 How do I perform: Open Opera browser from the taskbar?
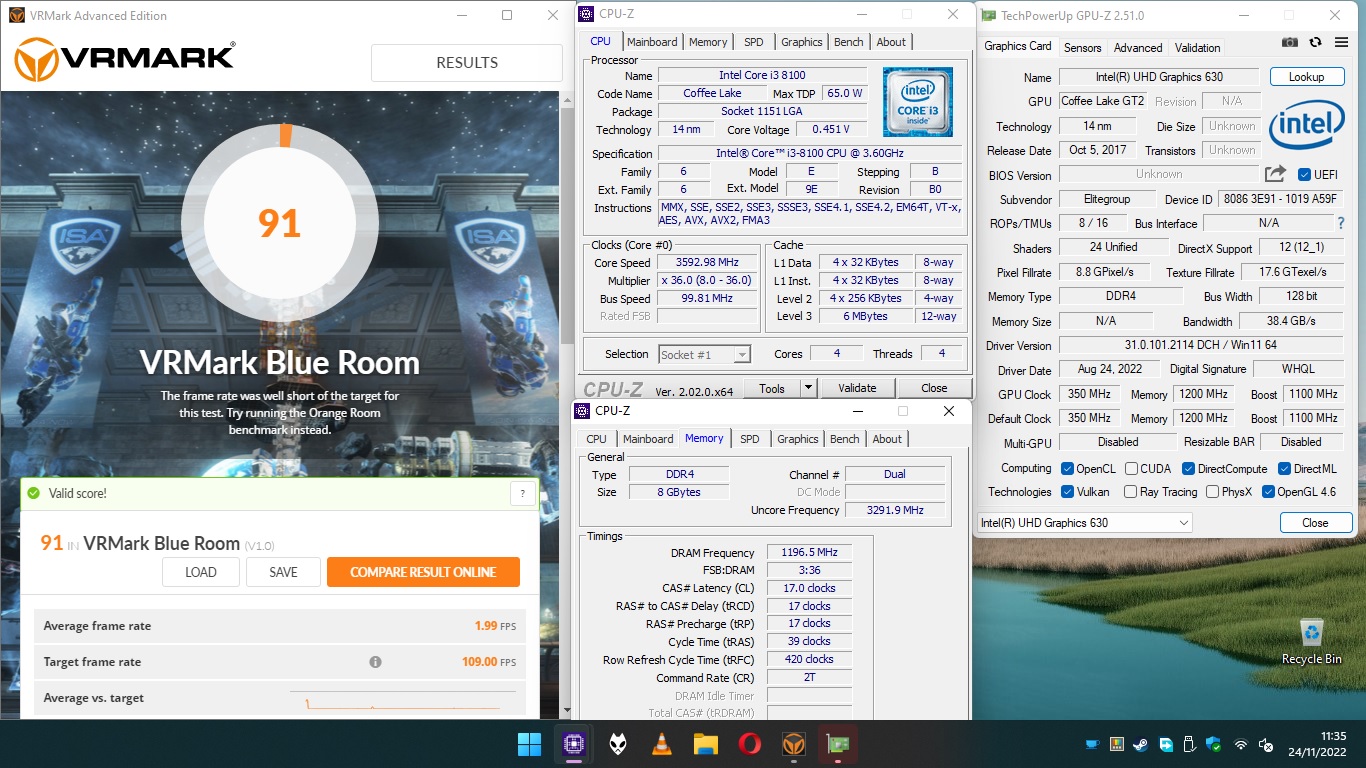pyautogui.click(x=750, y=744)
